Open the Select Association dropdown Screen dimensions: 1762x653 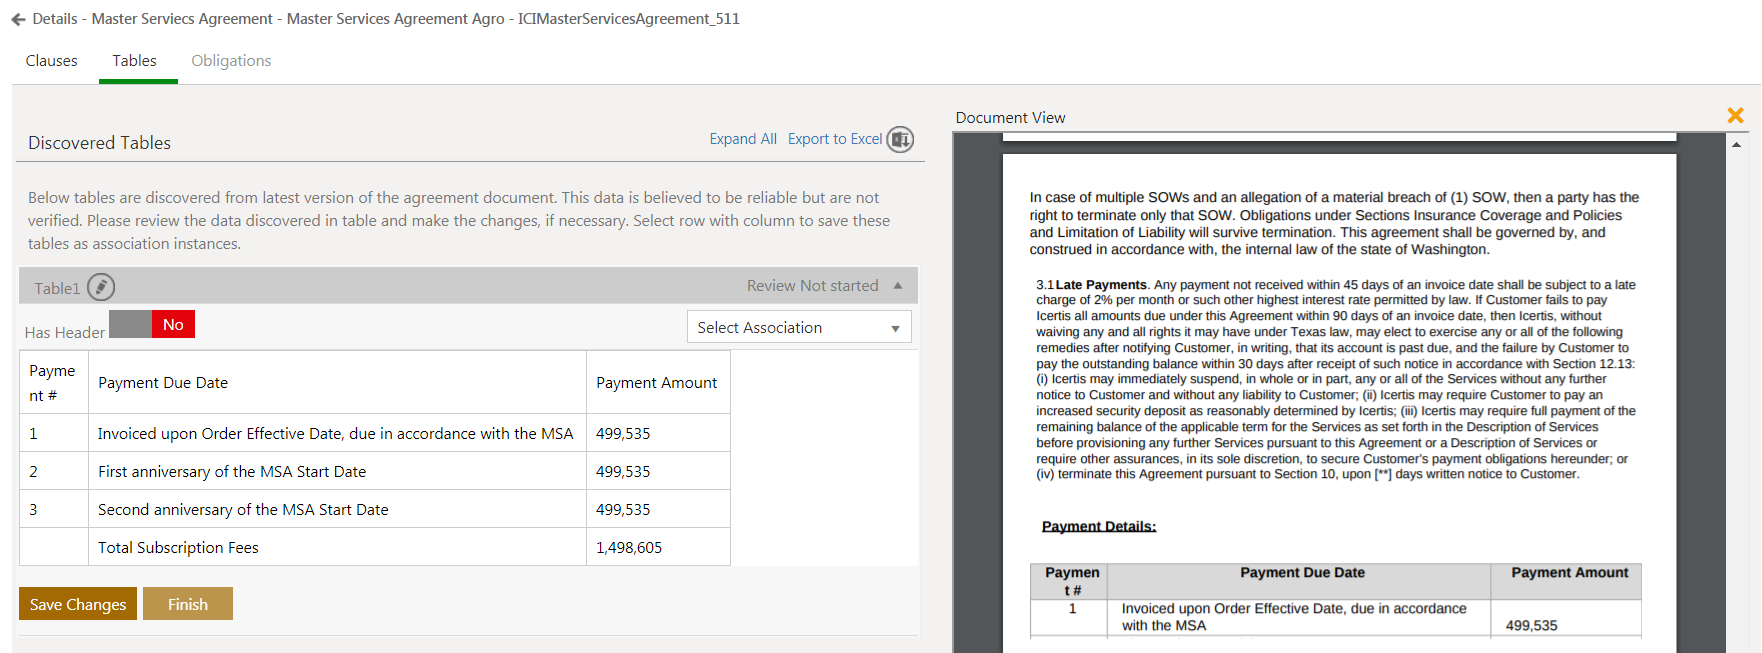(799, 327)
